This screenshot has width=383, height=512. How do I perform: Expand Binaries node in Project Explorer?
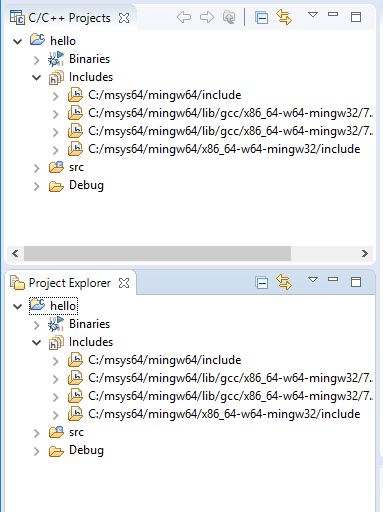click(37, 325)
